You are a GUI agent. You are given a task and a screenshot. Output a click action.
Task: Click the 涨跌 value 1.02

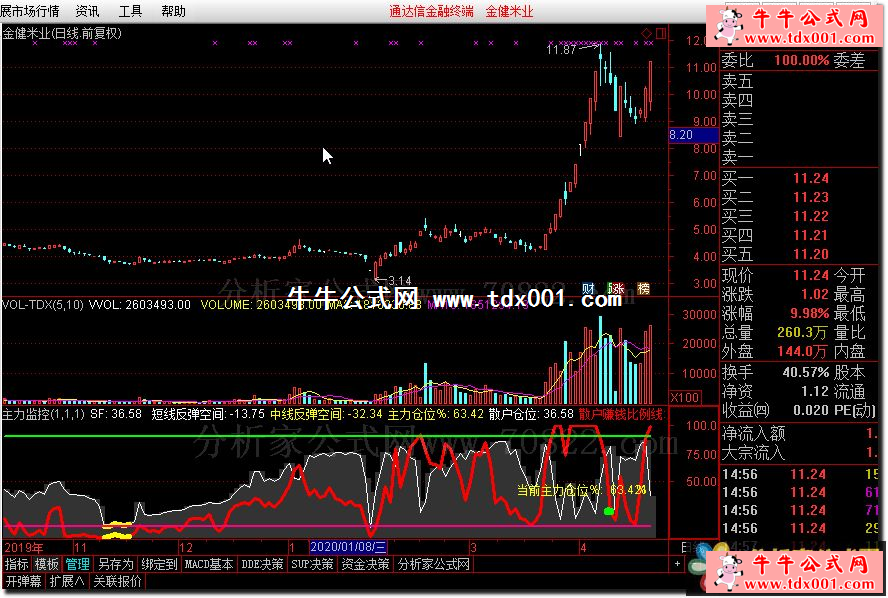point(814,294)
